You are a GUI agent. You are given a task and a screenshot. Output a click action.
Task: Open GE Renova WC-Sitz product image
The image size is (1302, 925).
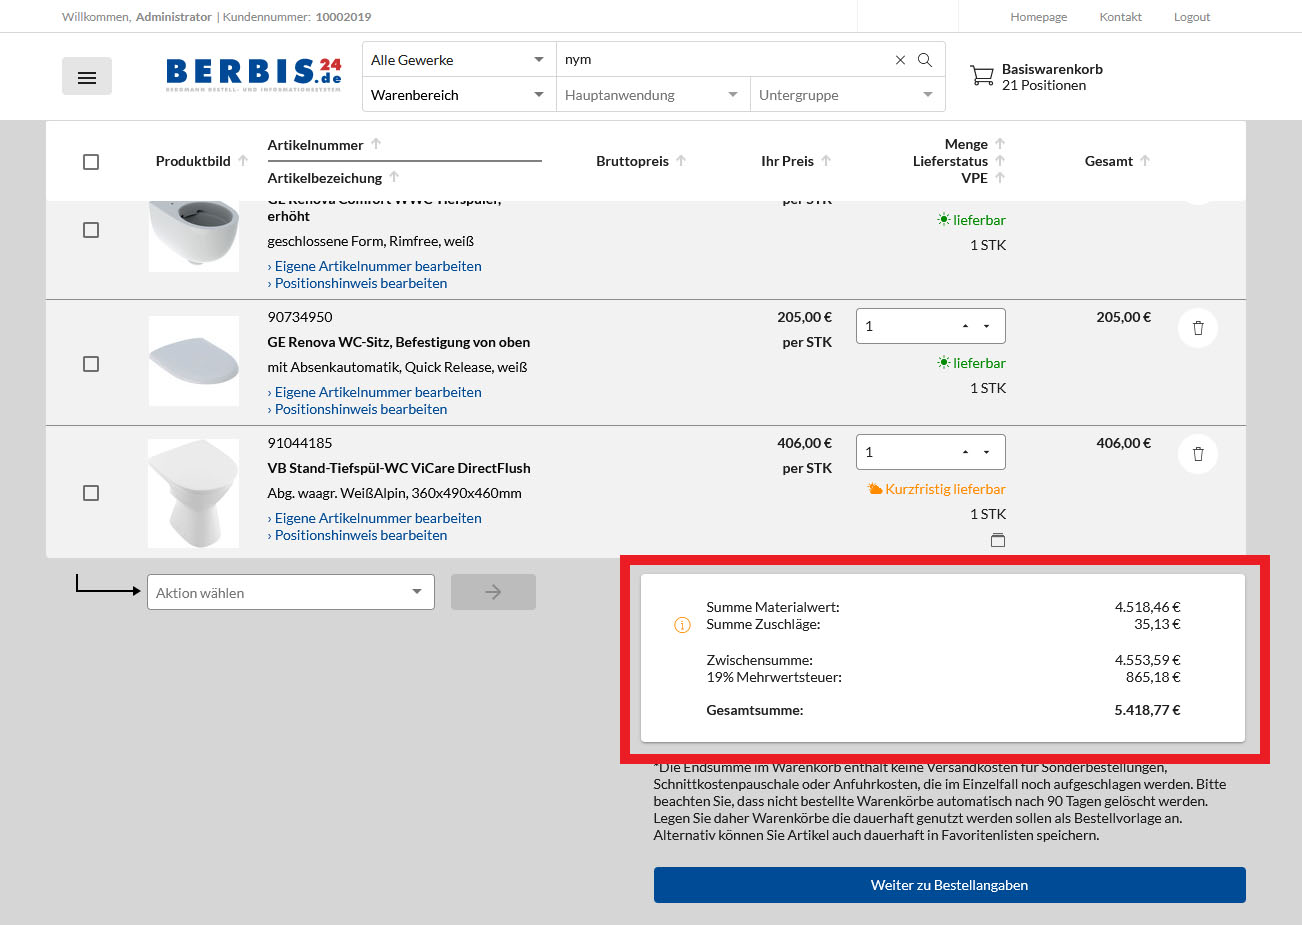click(194, 361)
